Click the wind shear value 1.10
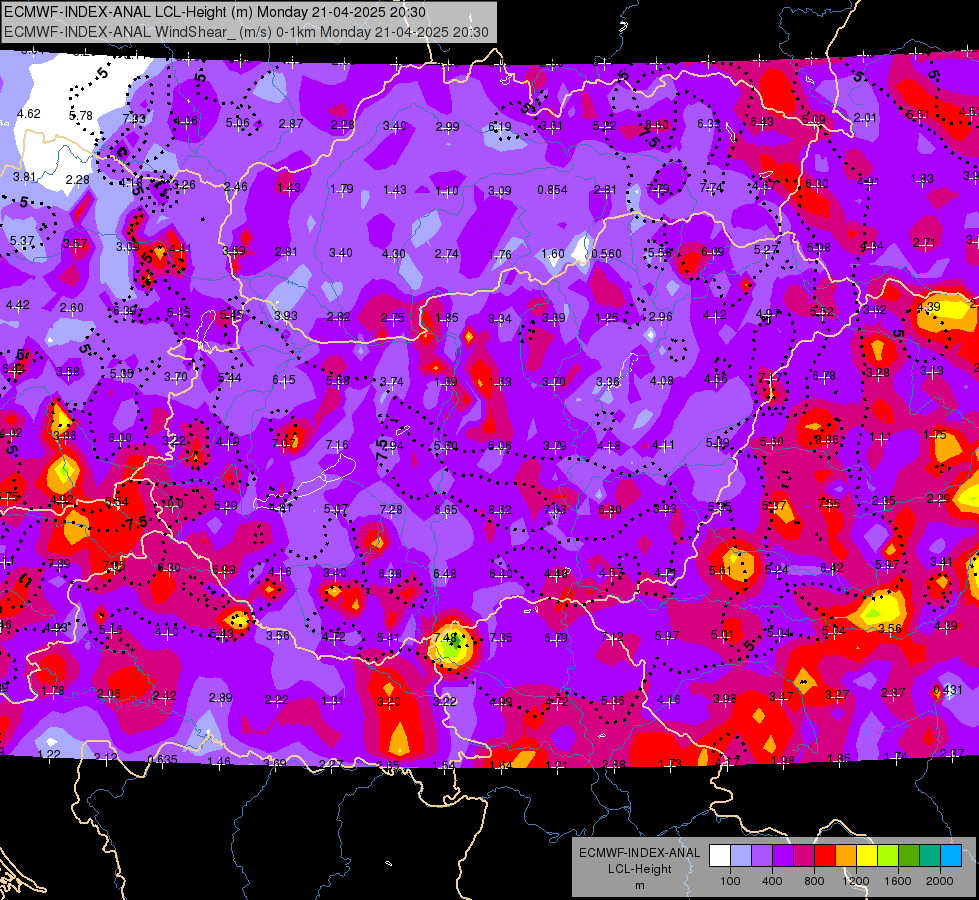 447,190
